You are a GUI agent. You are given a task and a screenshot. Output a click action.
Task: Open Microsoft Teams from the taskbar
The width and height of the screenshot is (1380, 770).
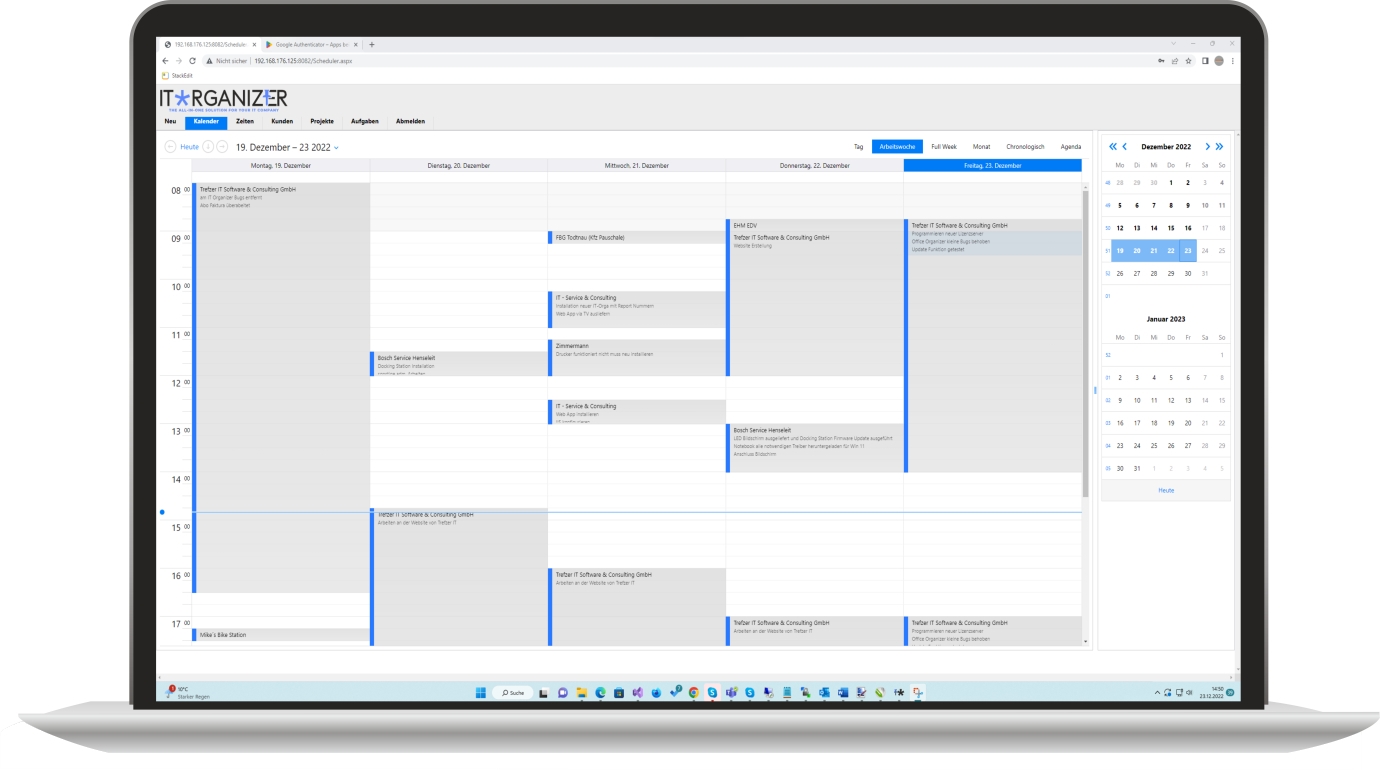(731, 692)
